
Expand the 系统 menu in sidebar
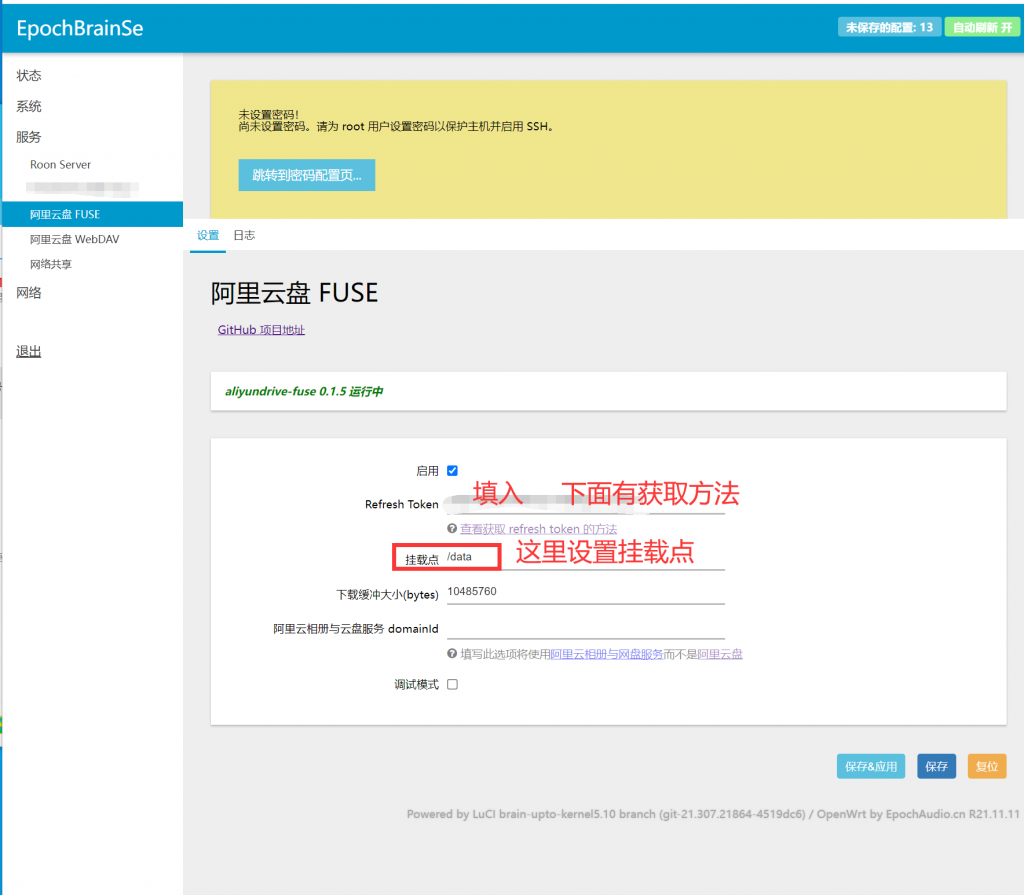[29, 106]
